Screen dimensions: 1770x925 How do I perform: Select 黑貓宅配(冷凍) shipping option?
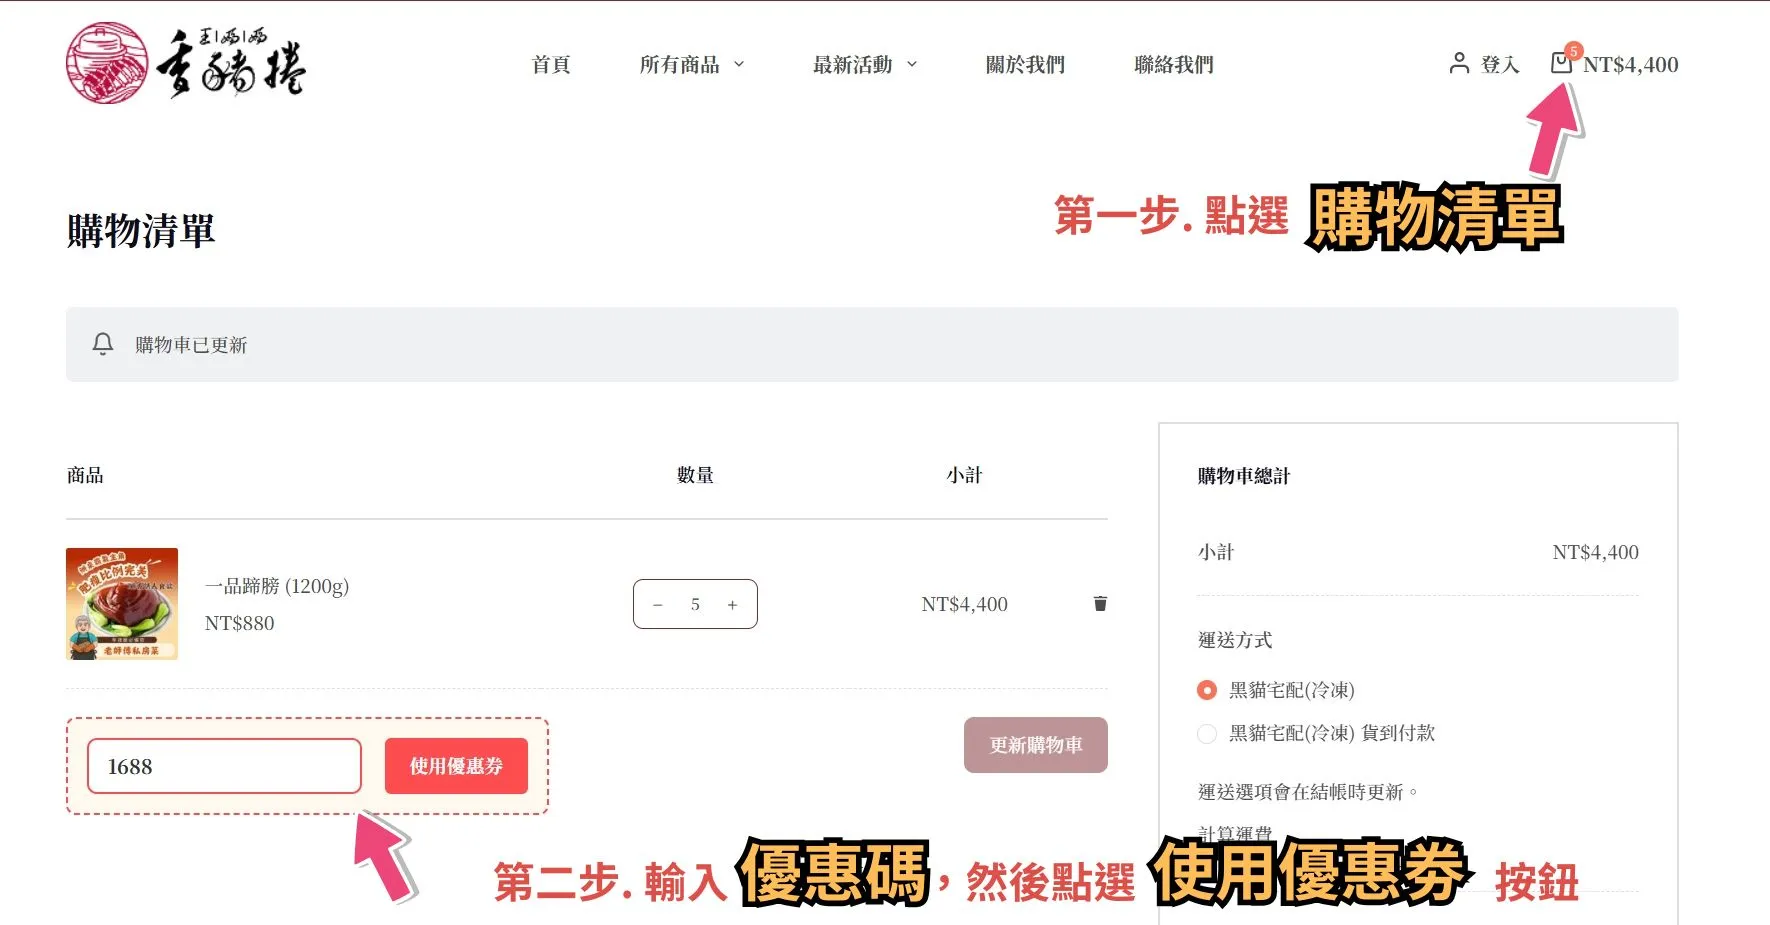(x=1207, y=690)
